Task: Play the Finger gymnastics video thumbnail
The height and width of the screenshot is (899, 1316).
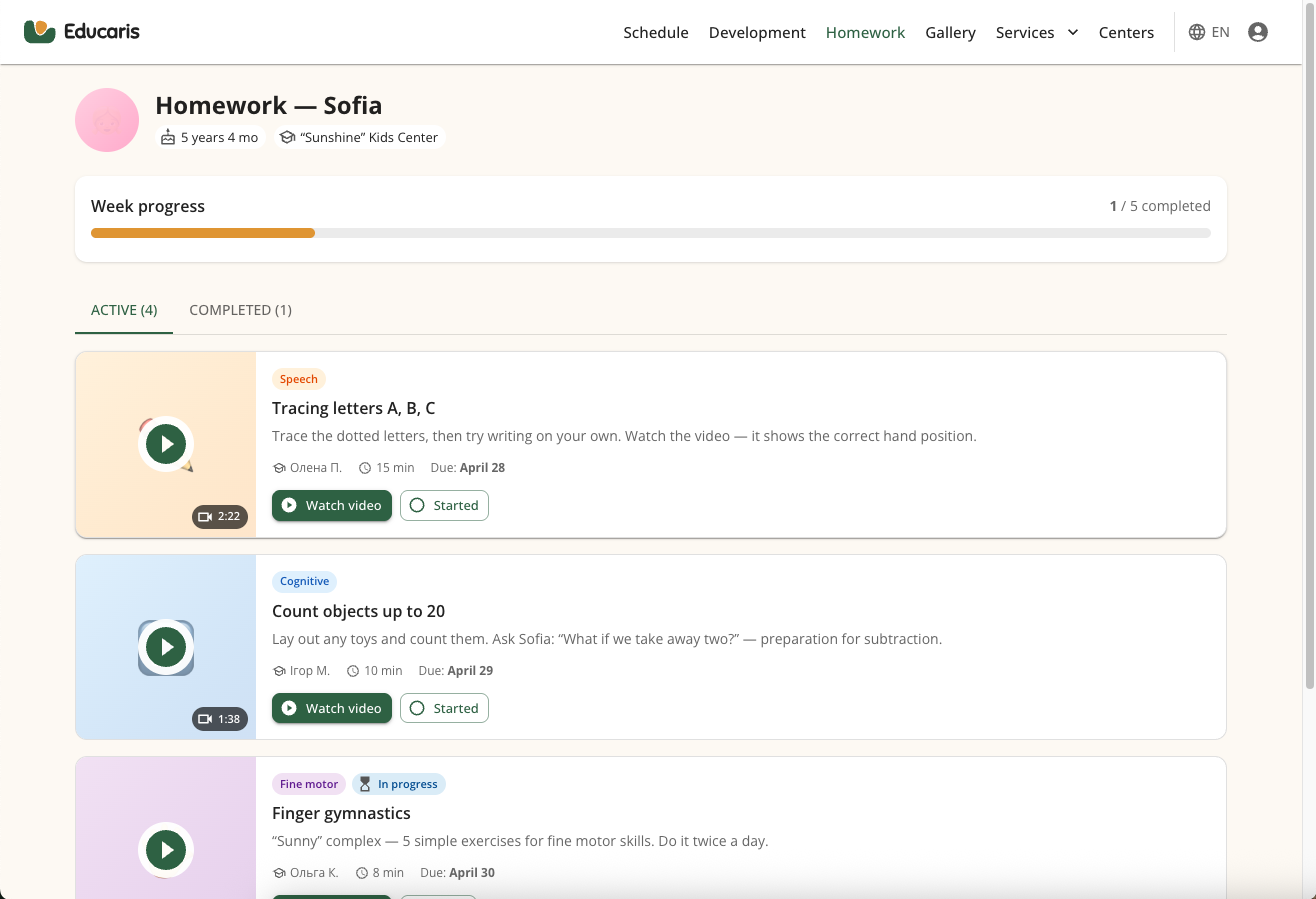Action: coord(166,850)
